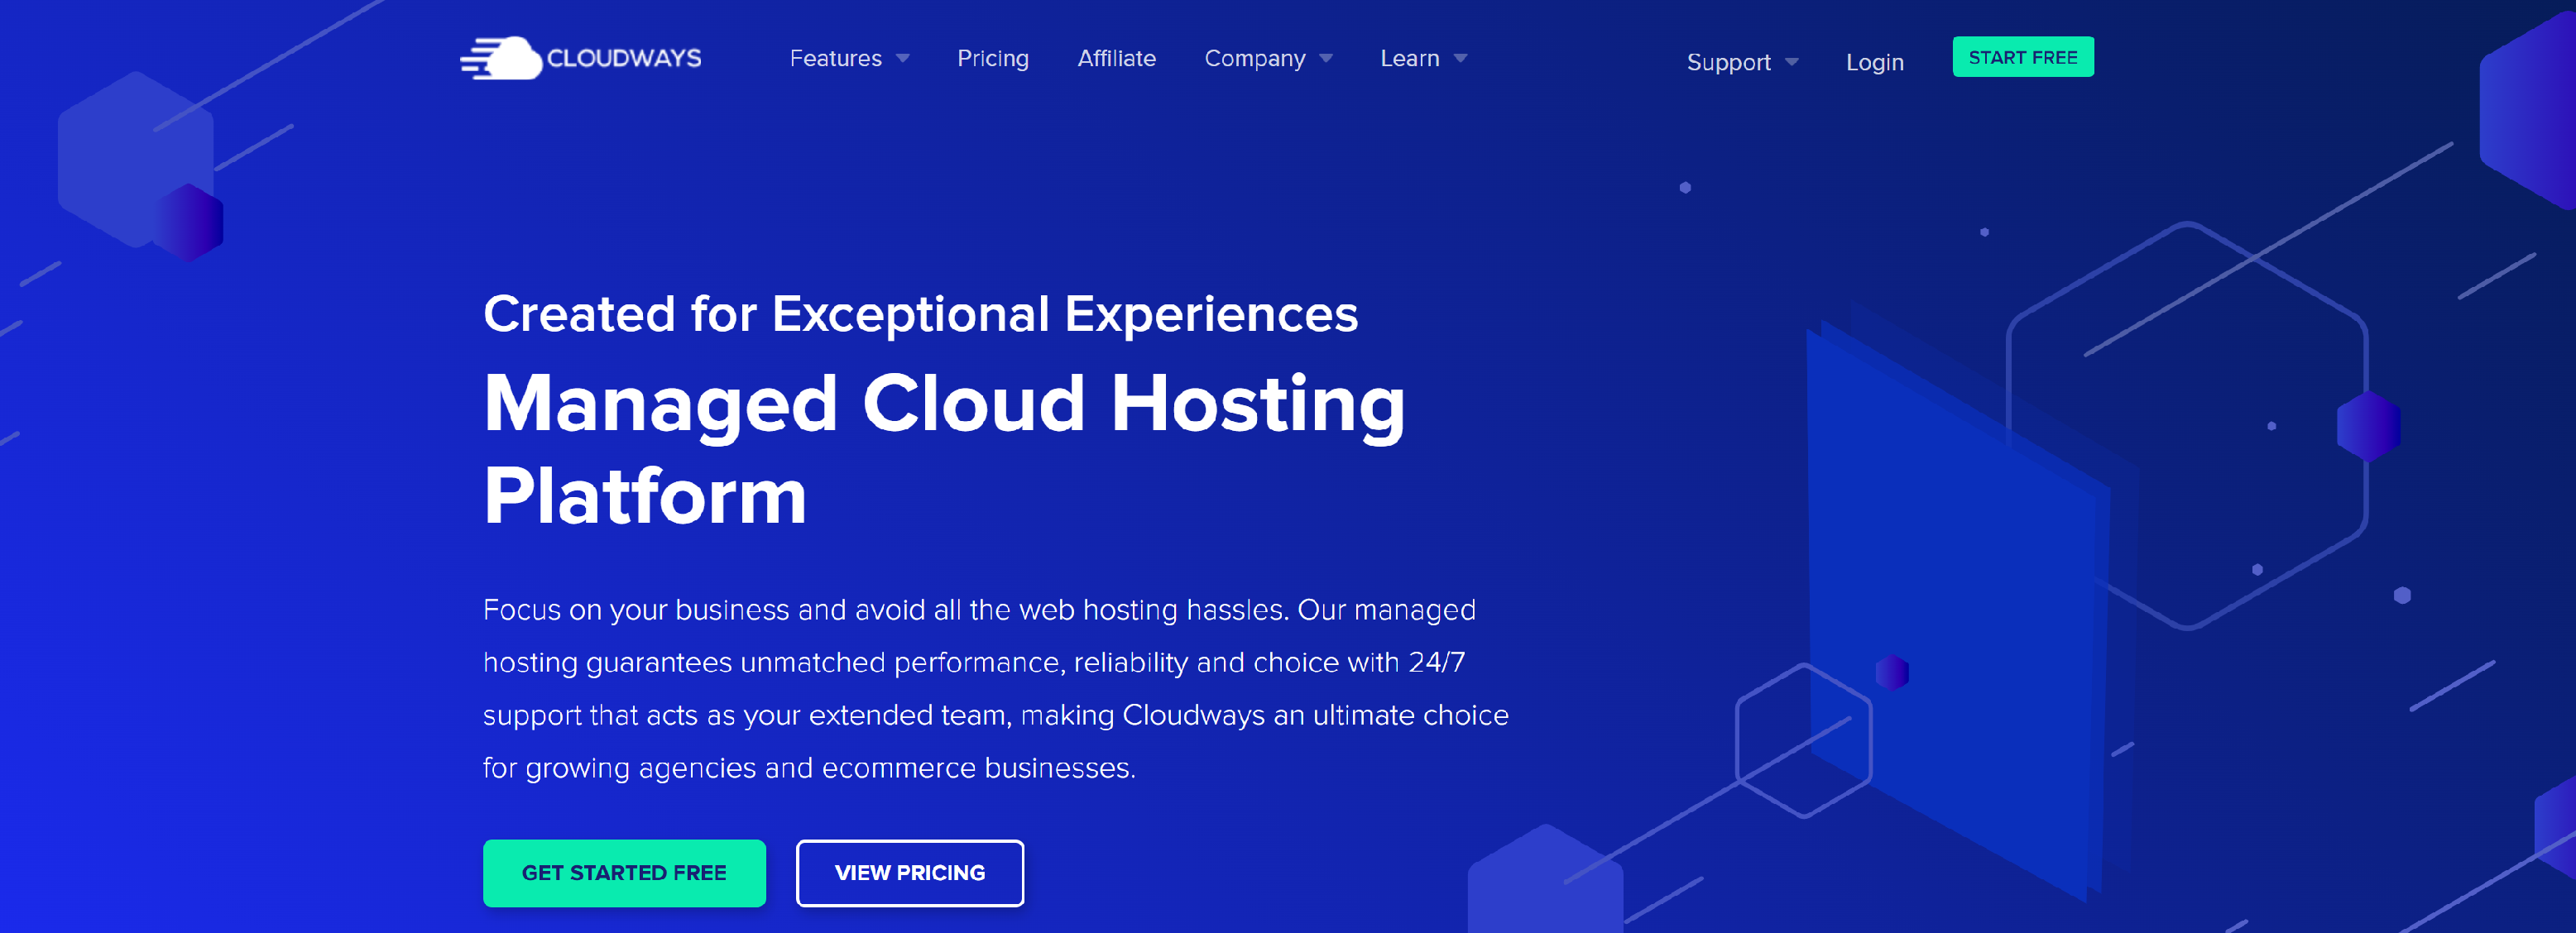Click the GET STARTED FREE button

[x=624, y=873]
